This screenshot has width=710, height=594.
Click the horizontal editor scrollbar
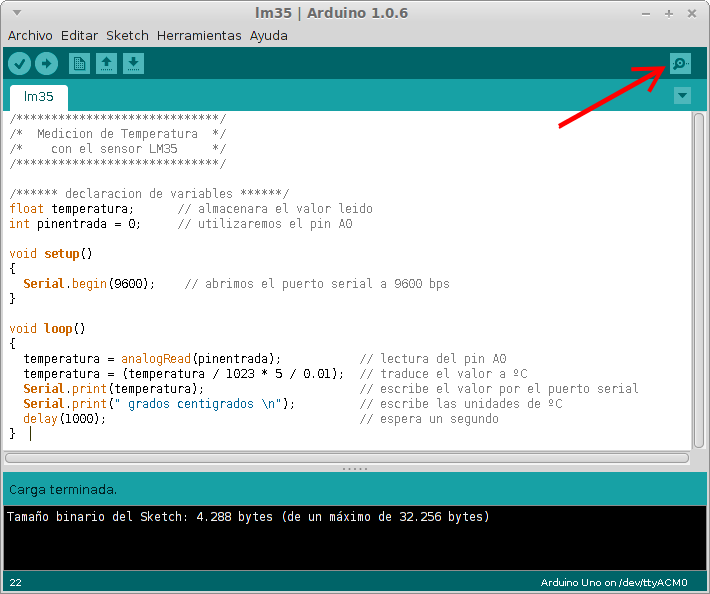[347, 458]
